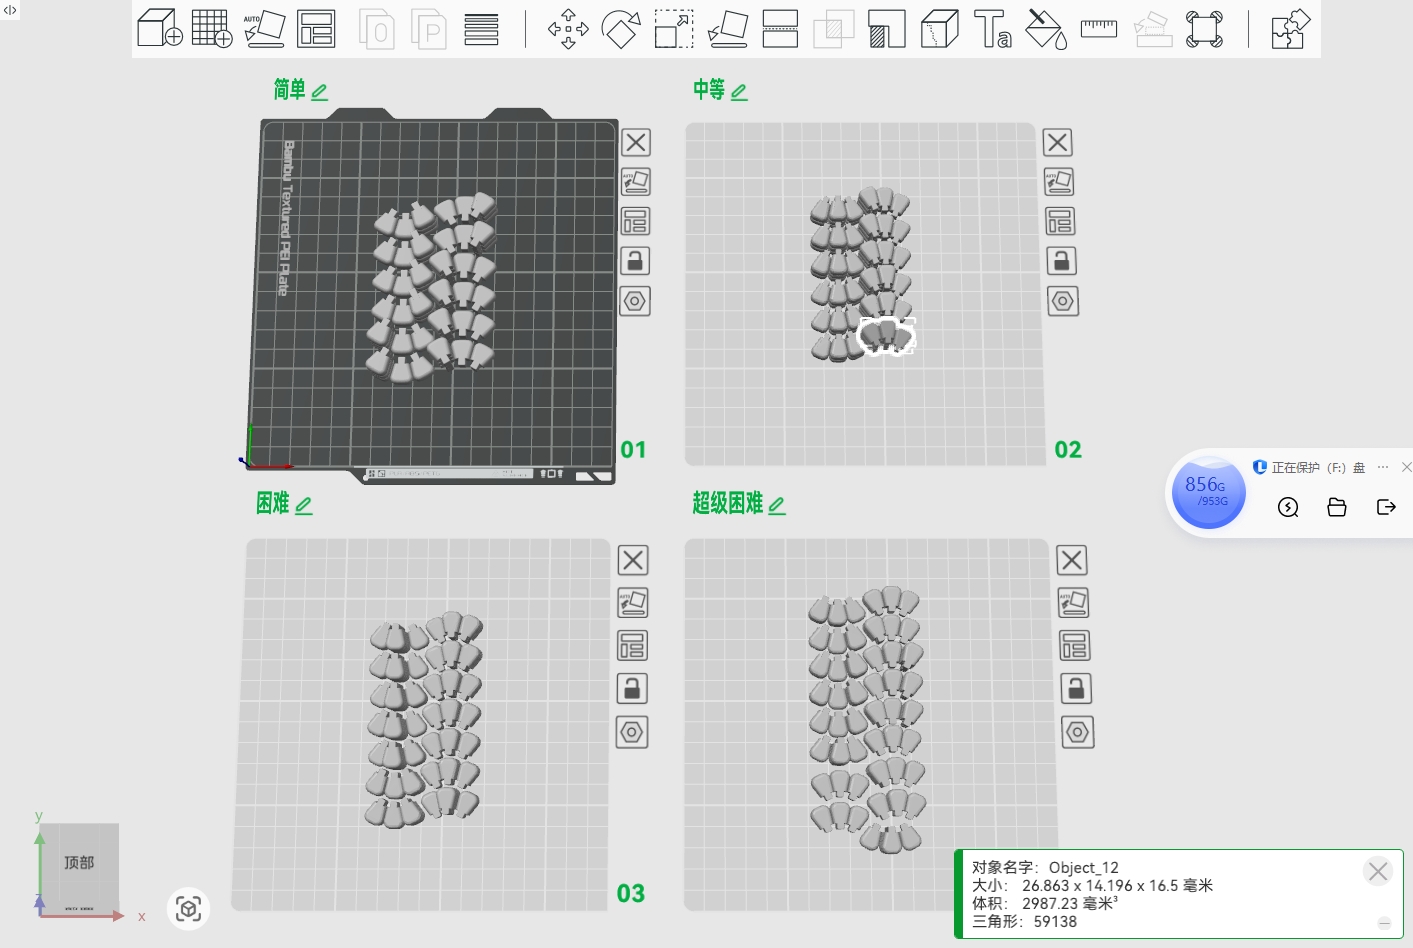1413x948 pixels.
Task: Auto orient objects on plate 01
Action: pos(636,182)
